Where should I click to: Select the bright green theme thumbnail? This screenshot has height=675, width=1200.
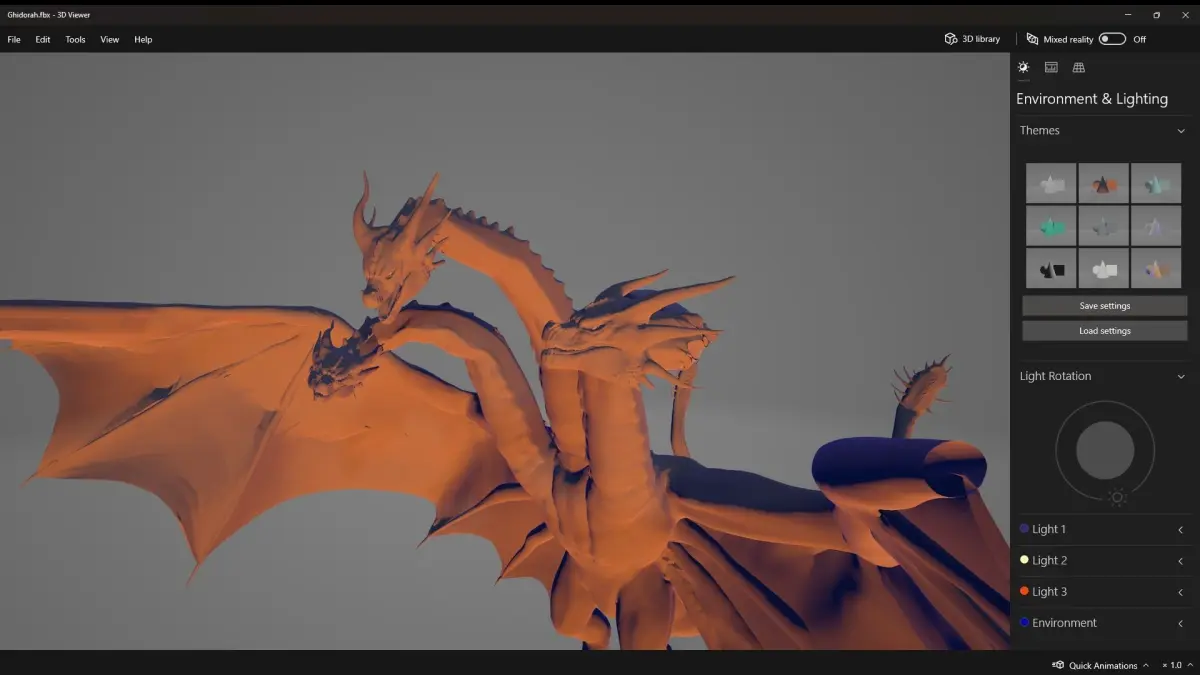(1051, 226)
